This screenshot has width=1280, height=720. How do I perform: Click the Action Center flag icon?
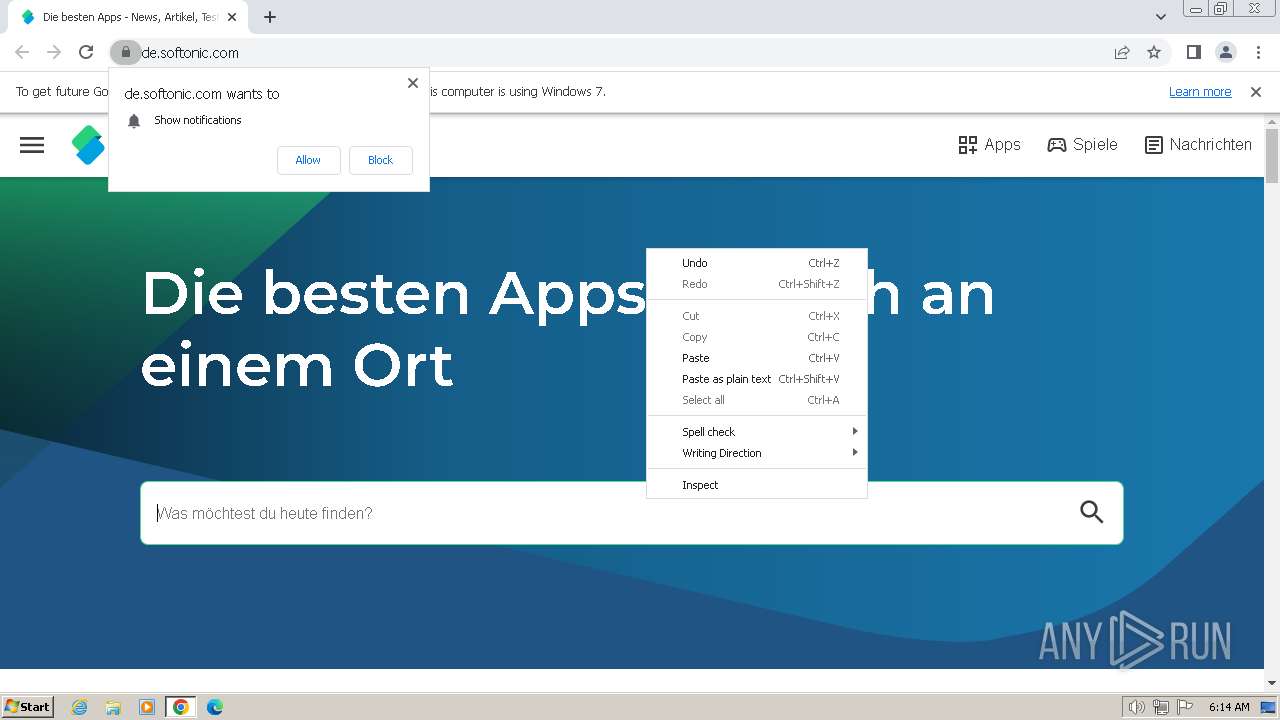[1185, 707]
